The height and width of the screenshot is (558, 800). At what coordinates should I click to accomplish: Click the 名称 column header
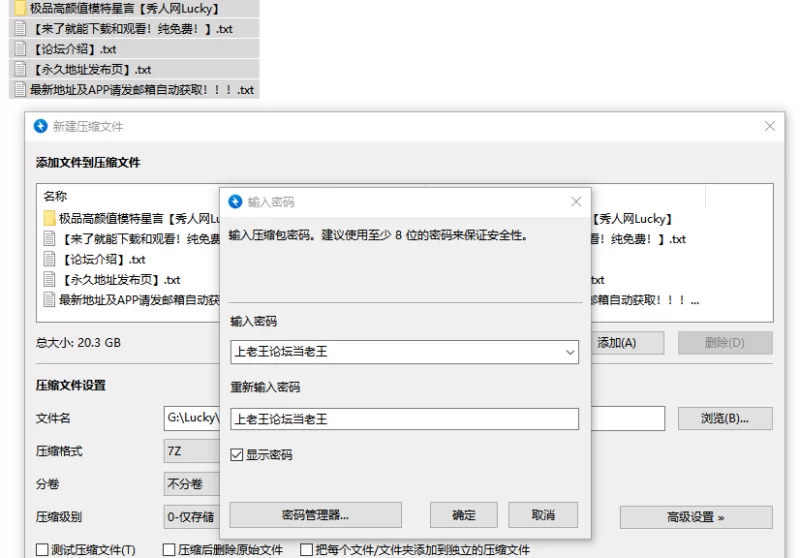pyautogui.click(x=55, y=196)
